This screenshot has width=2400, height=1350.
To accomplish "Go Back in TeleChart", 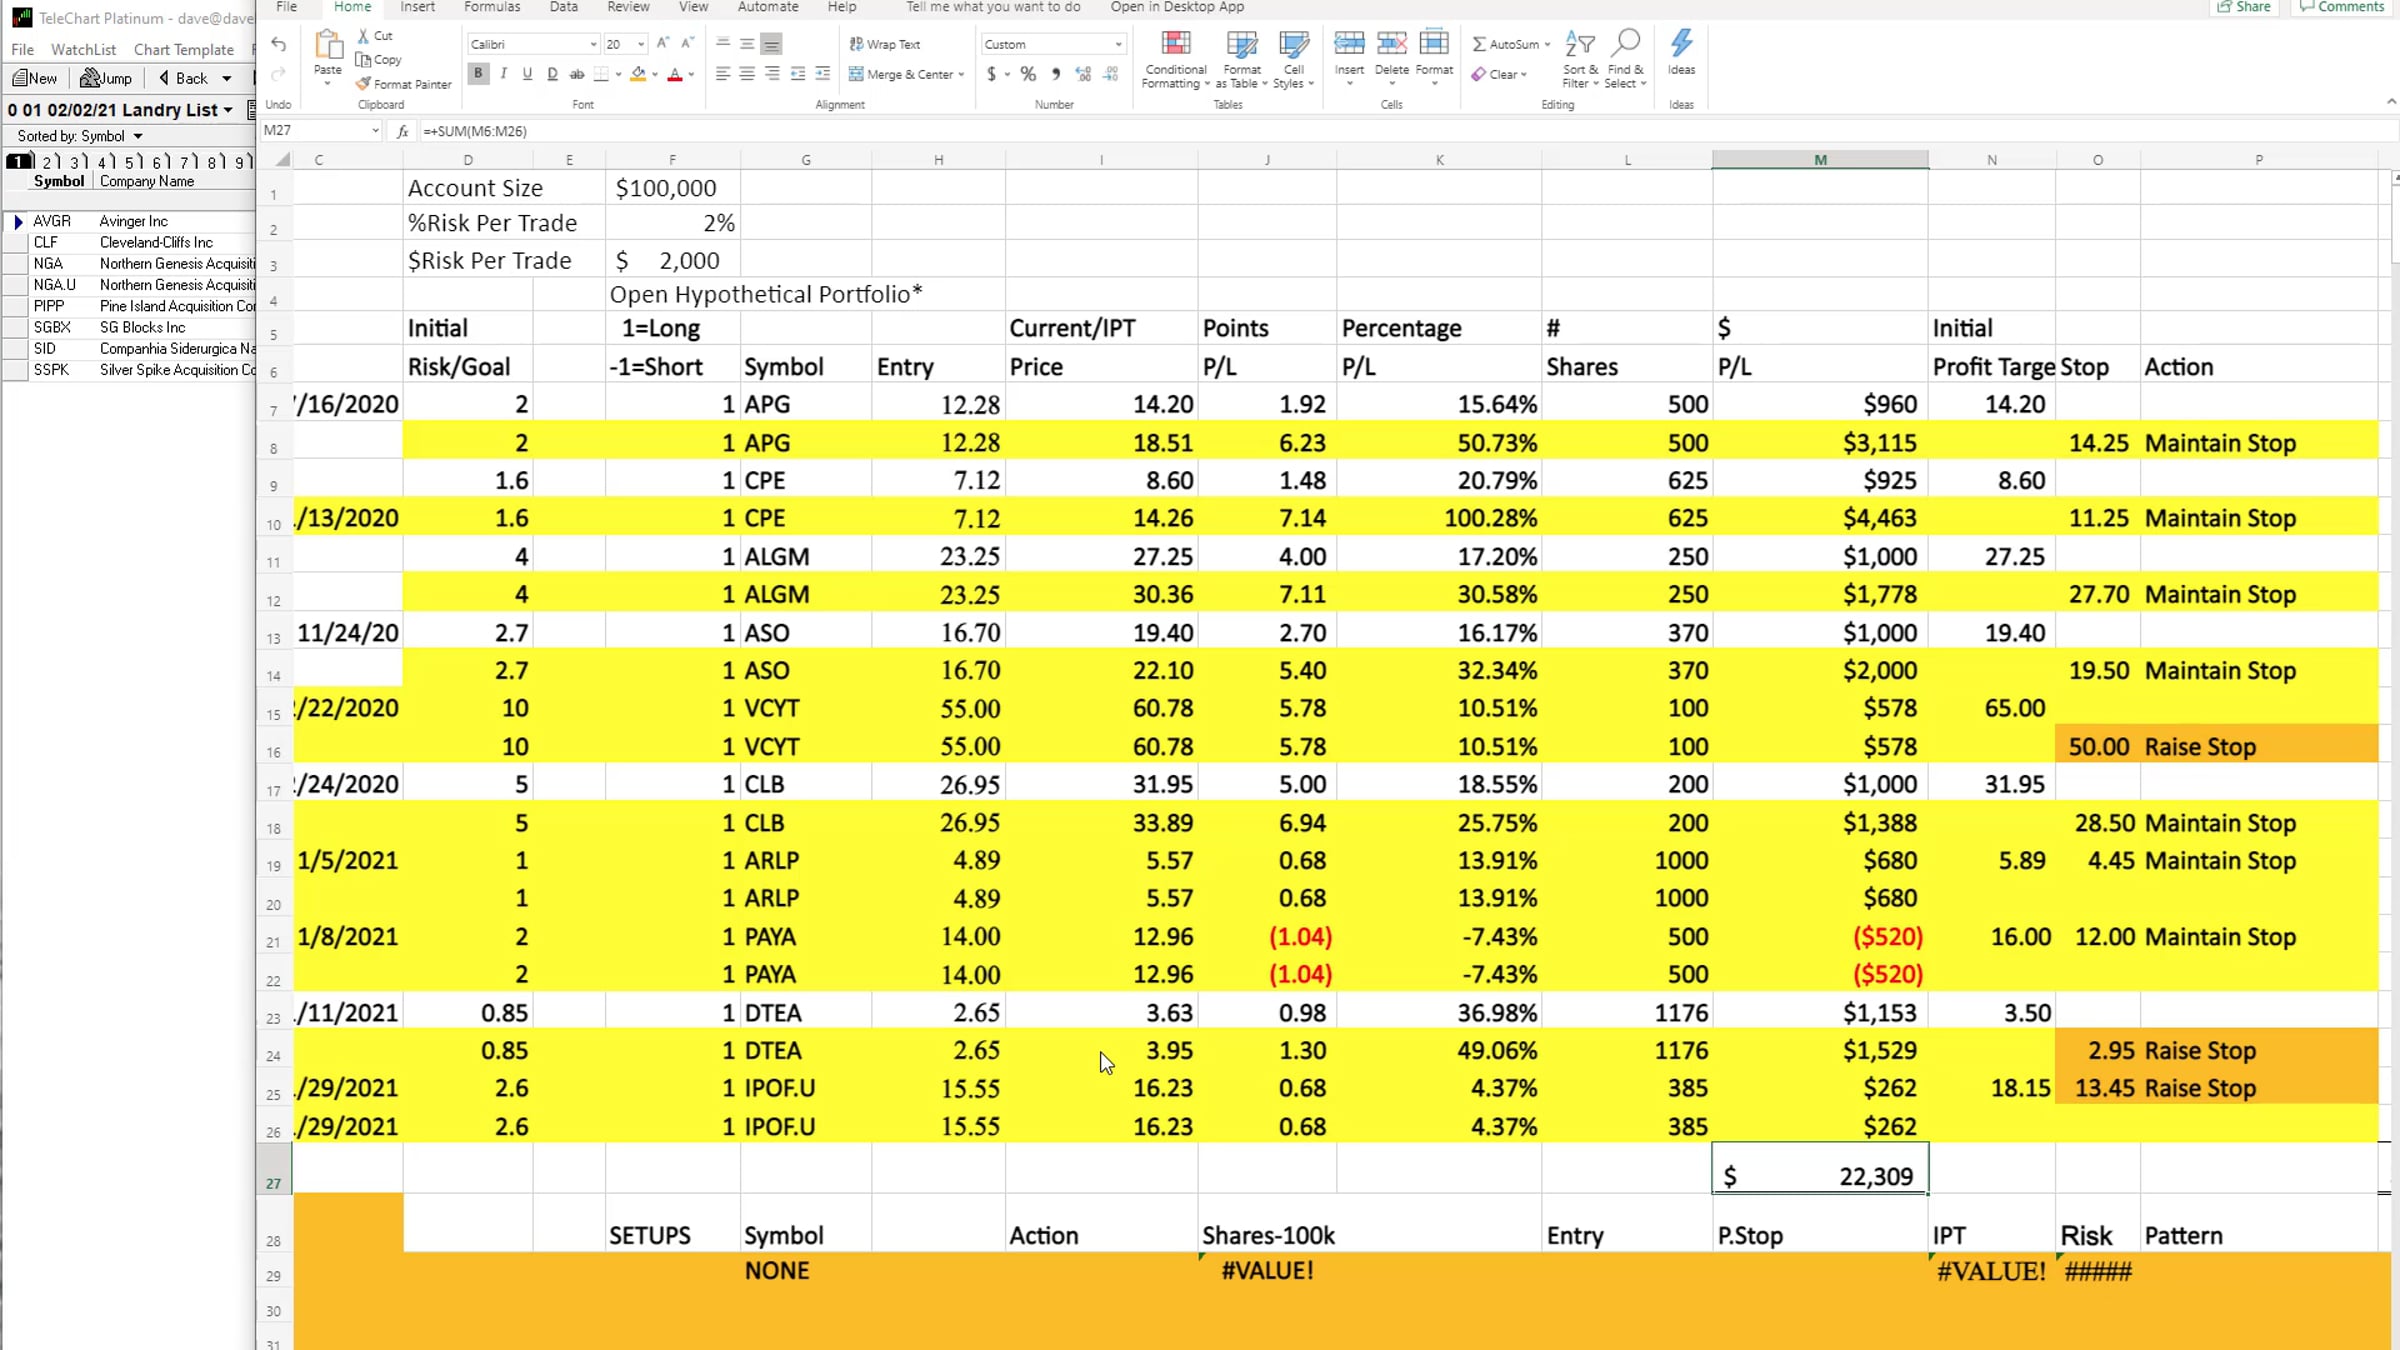I will [x=183, y=78].
